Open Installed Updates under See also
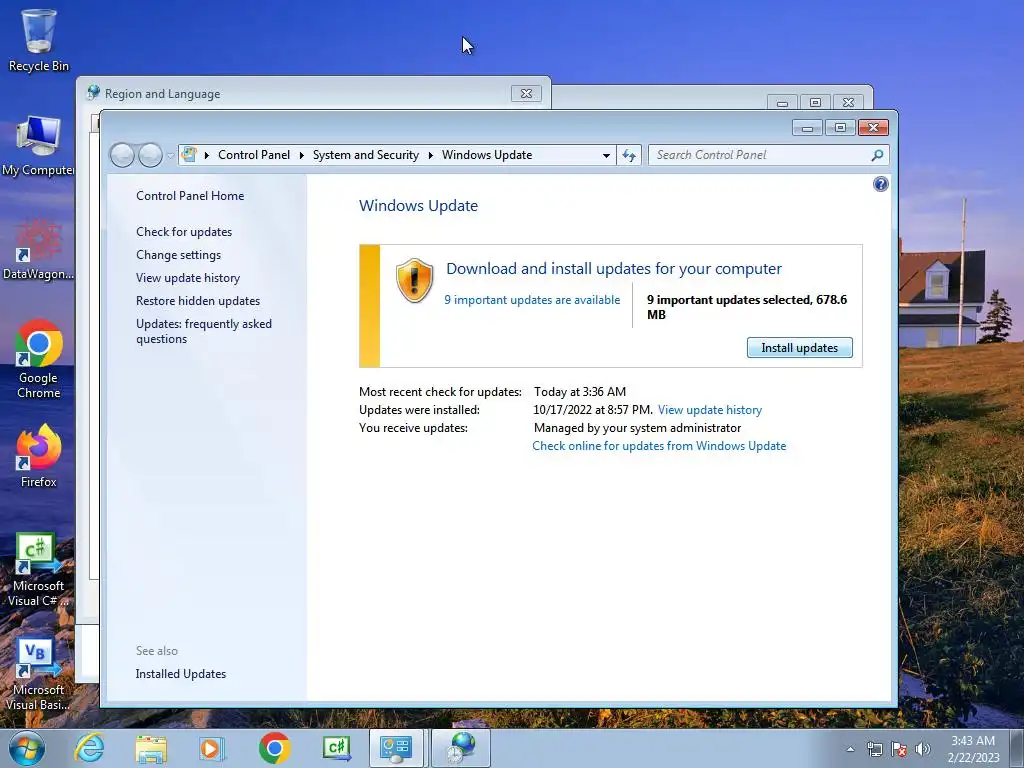1024x768 pixels. coord(181,674)
